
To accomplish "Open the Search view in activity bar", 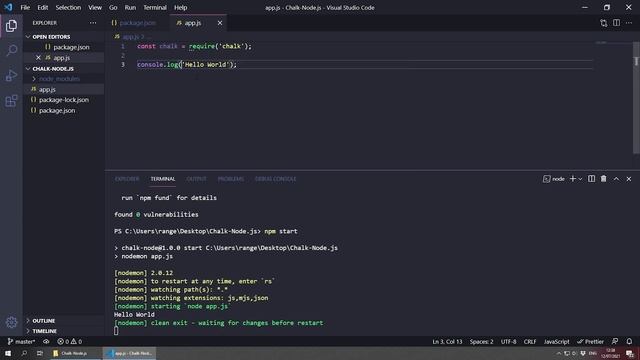I will [x=11, y=51].
